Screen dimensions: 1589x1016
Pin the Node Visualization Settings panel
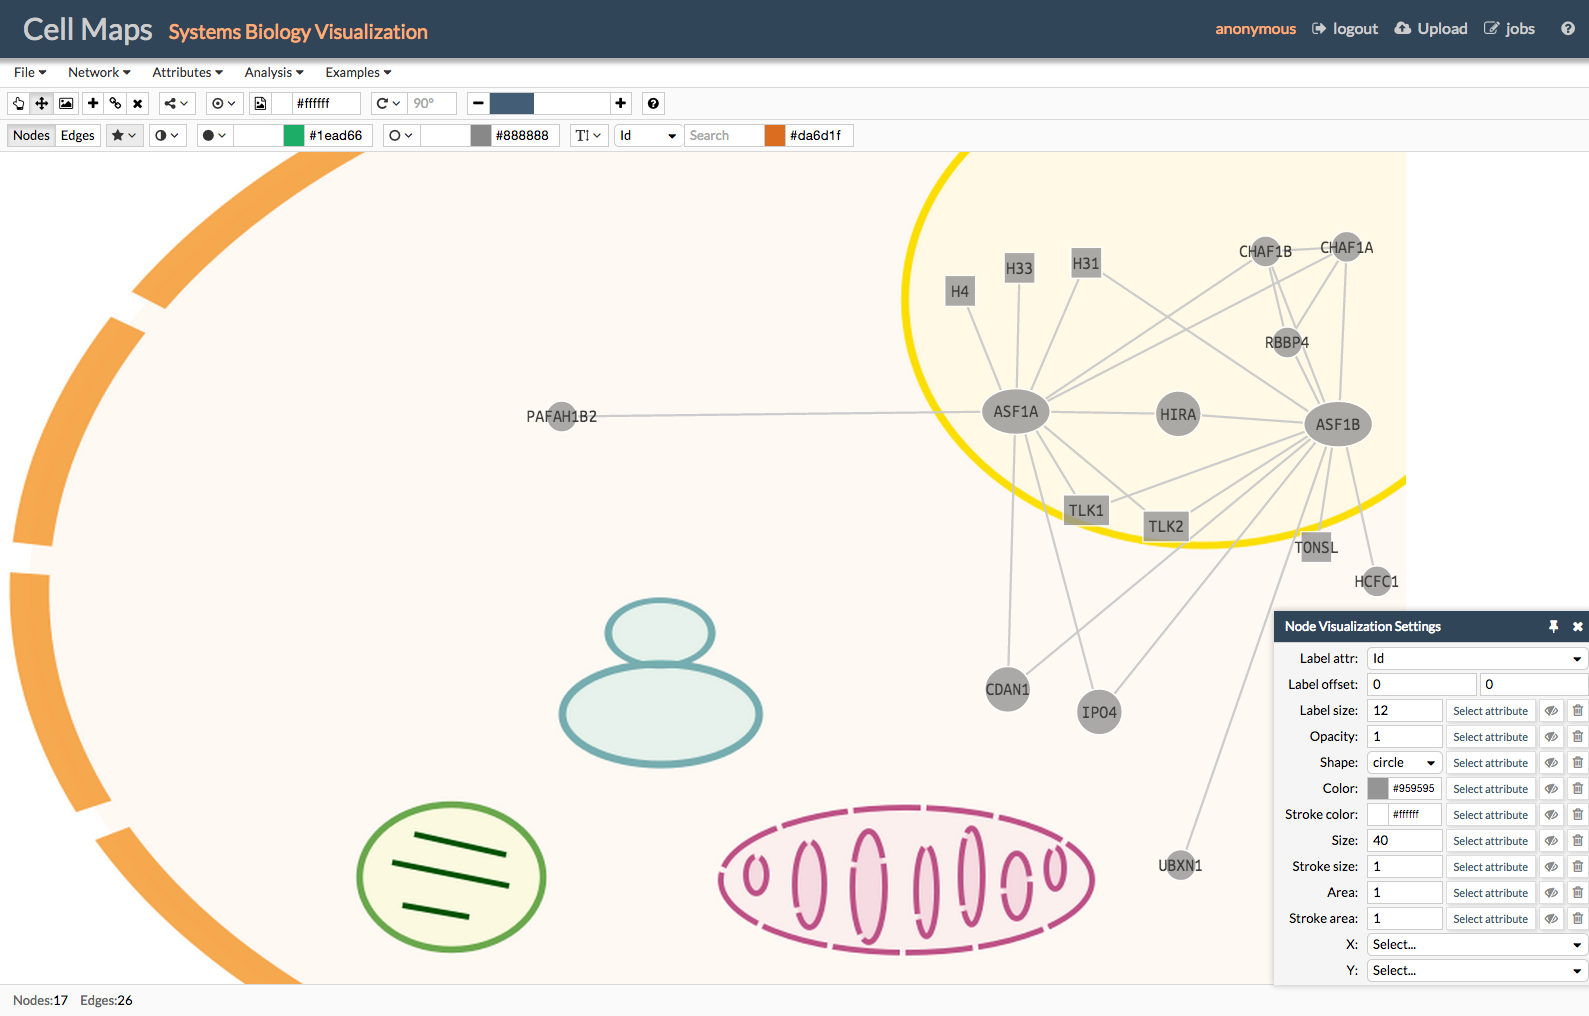tap(1553, 626)
